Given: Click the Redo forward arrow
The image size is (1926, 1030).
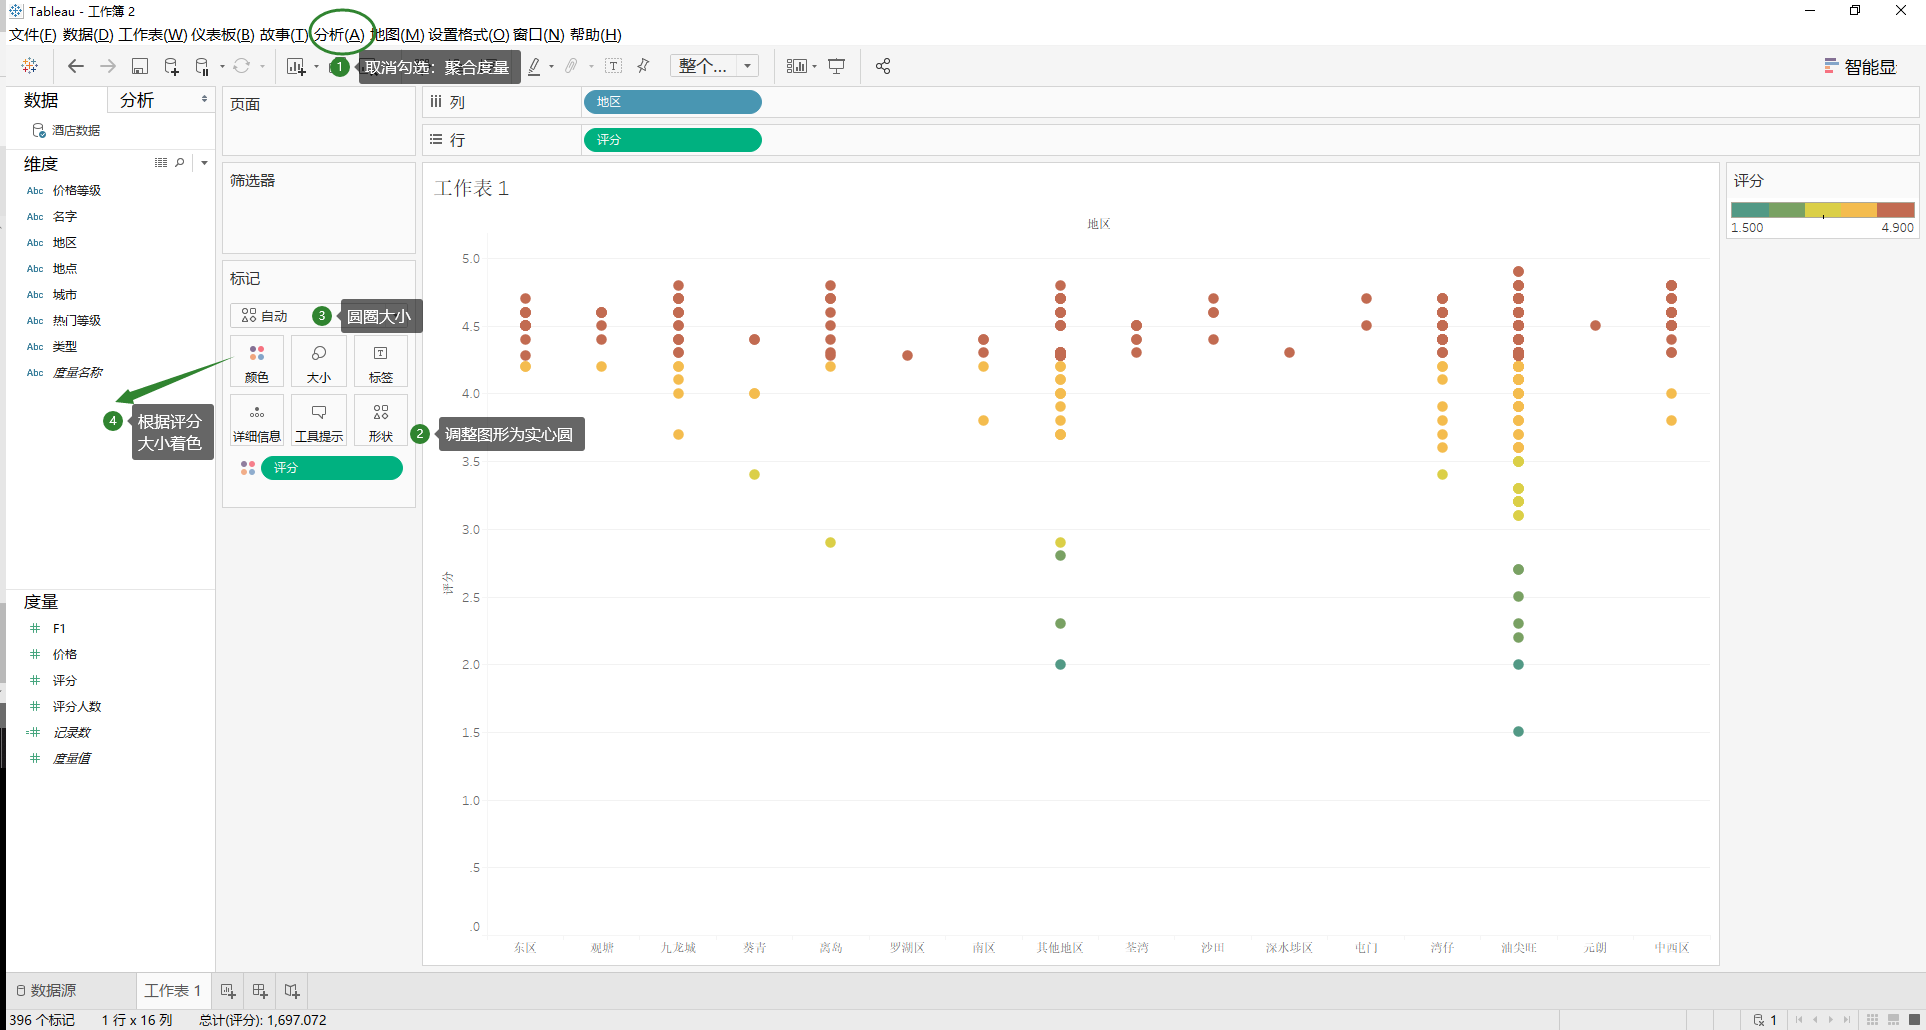Looking at the screenshot, I should coord(108,66).
